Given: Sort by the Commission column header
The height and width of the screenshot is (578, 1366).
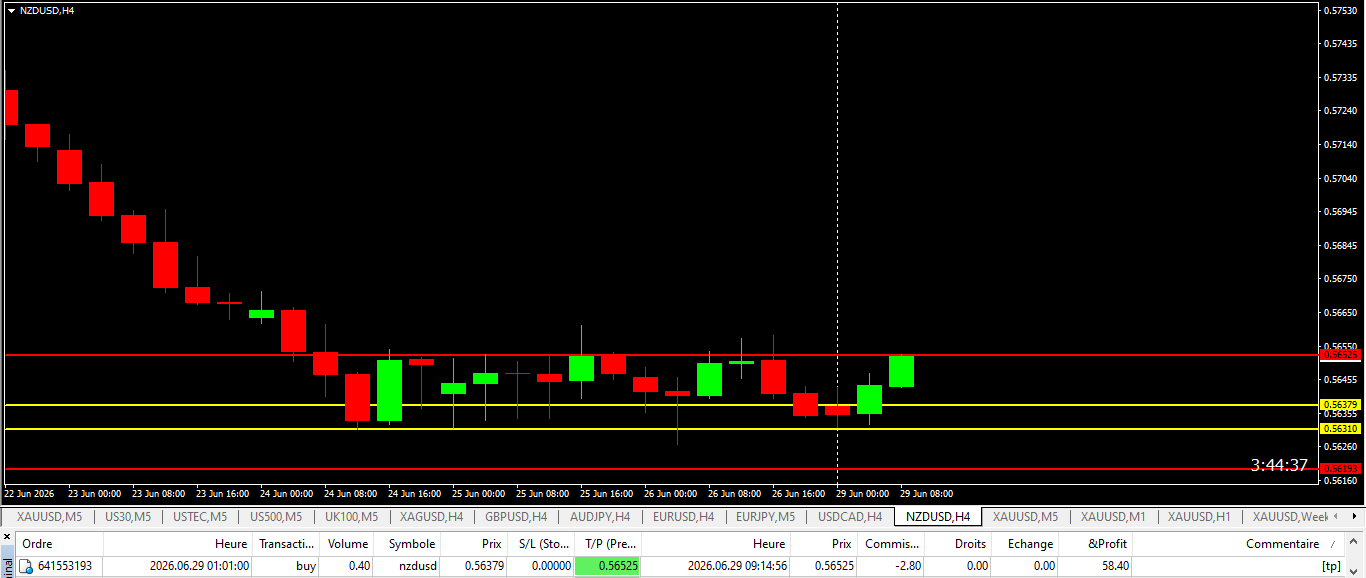Looking at the screenshot, I should (x=891, y=544).
